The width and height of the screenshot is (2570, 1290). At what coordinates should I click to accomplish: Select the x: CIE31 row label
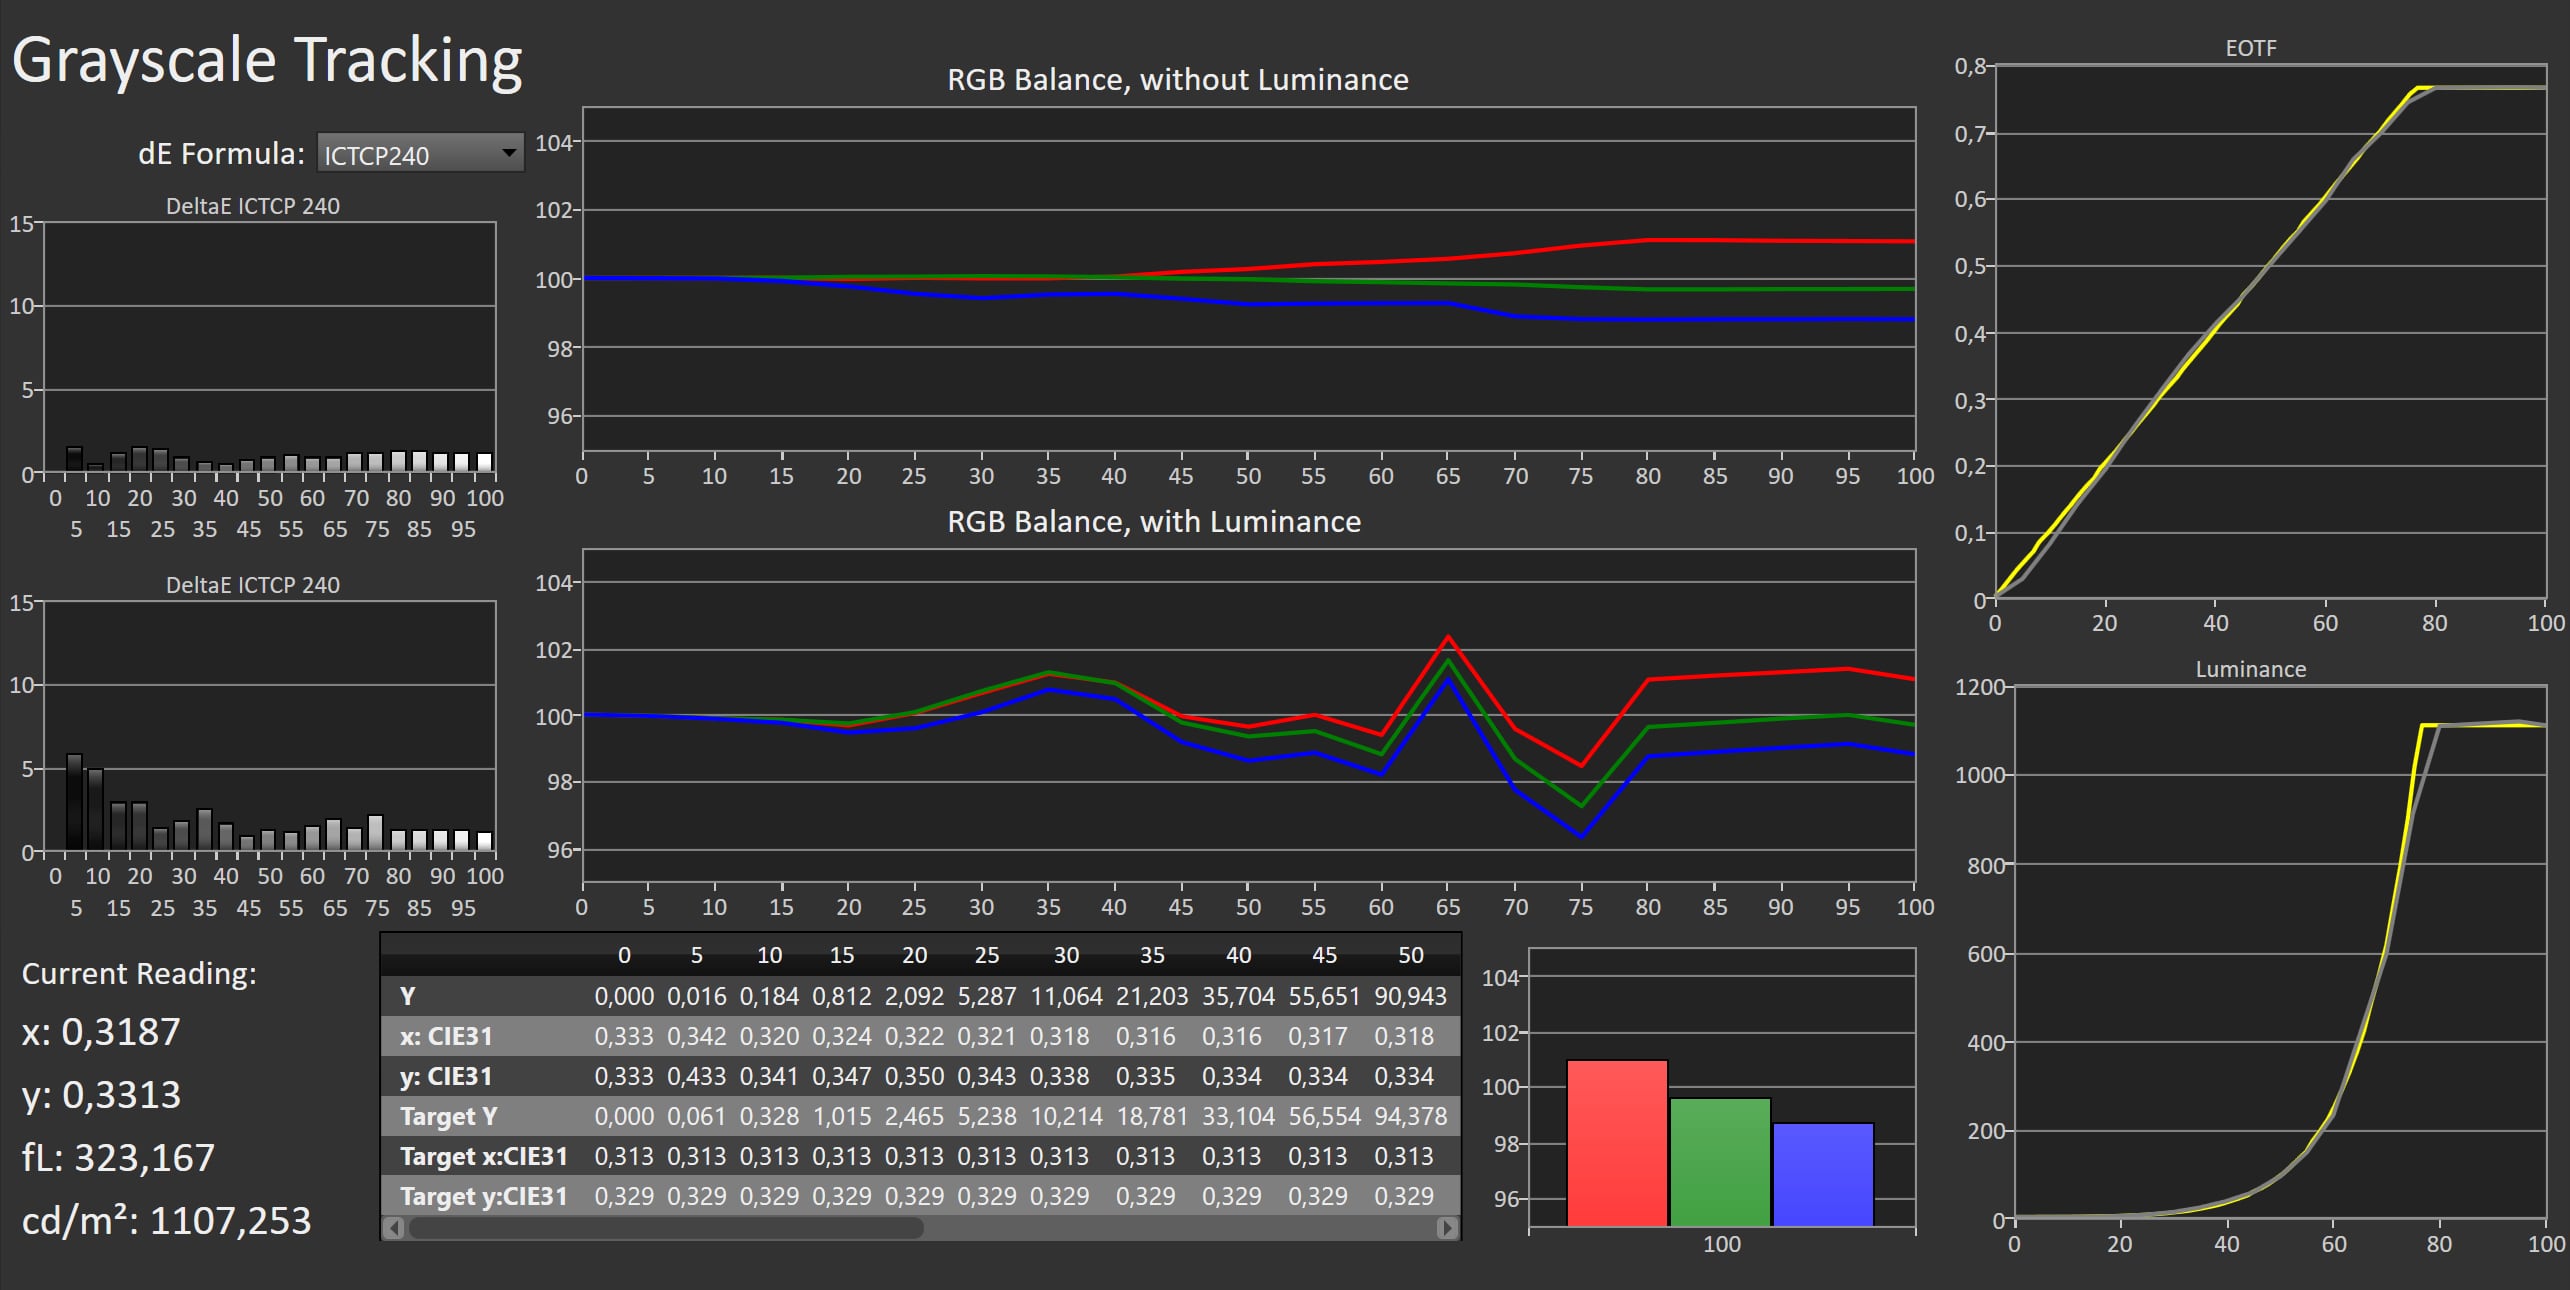click(x=446, y=1036)
